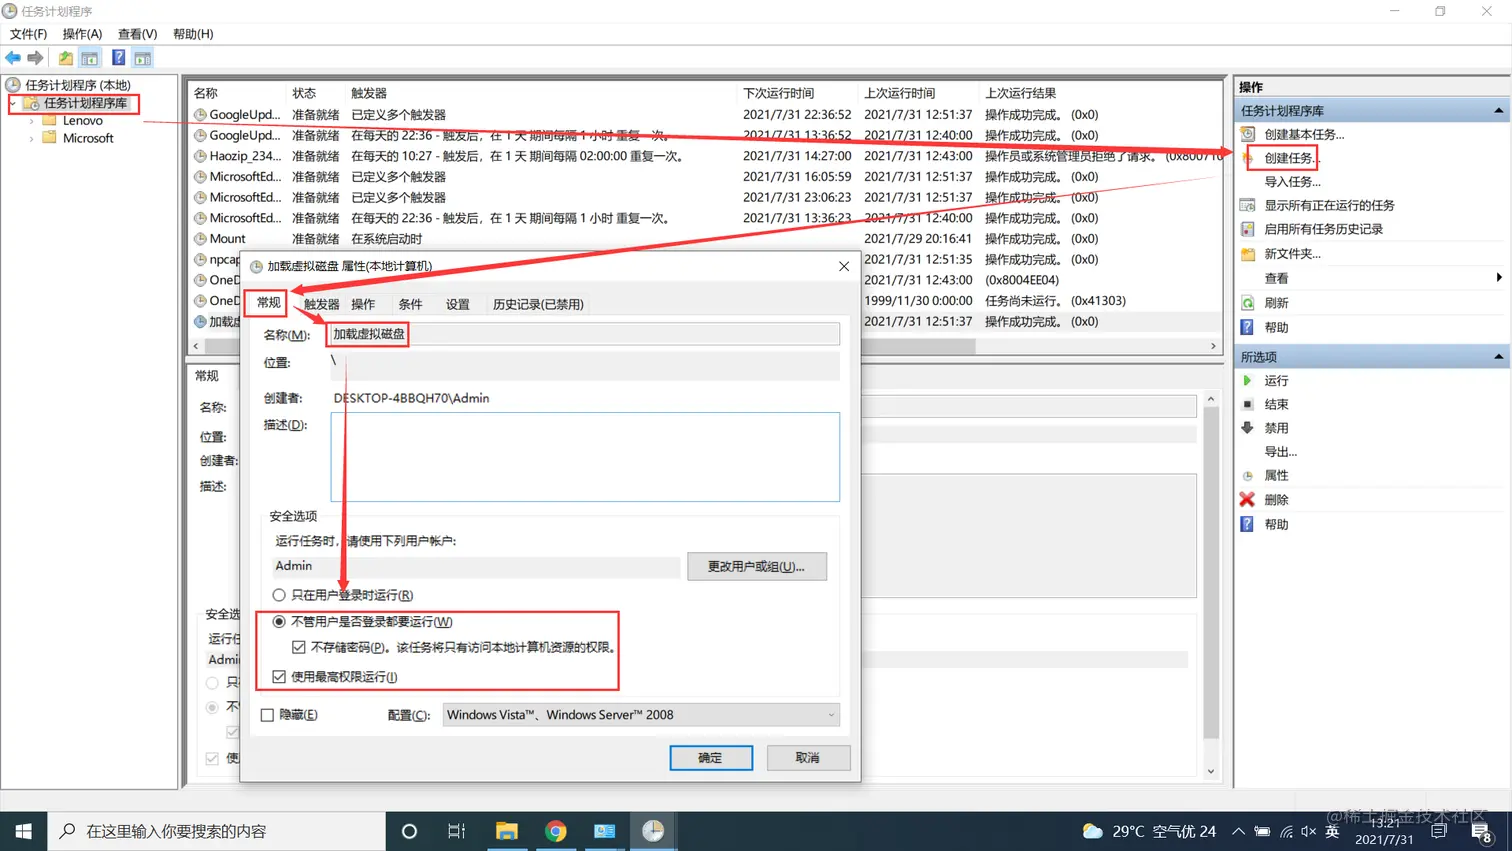Click the 取消 button
The width and height of the screenshot is (1512, 851).
coord(808,758)
